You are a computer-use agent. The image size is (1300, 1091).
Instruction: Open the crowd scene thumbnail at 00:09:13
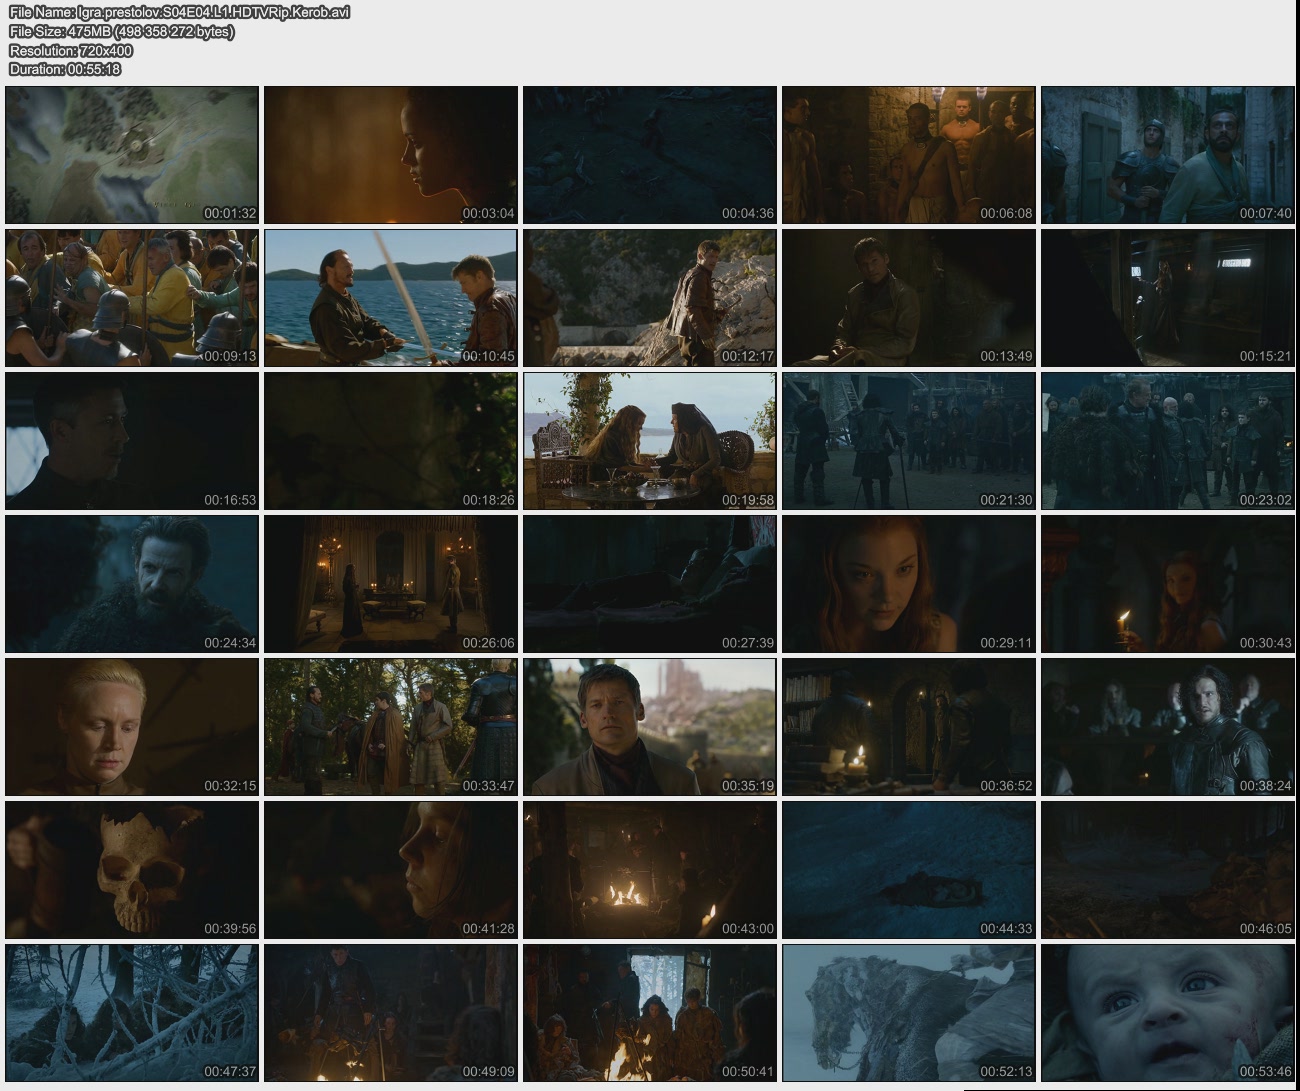pyautogui.click(x=132, y=298)
